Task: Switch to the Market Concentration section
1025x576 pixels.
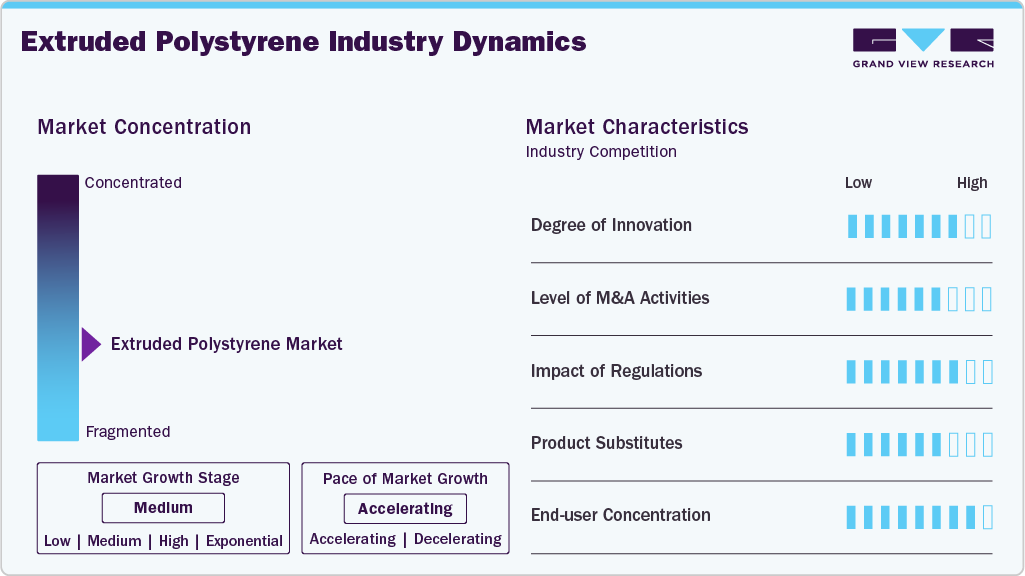Action: click(x=144, y=127)
